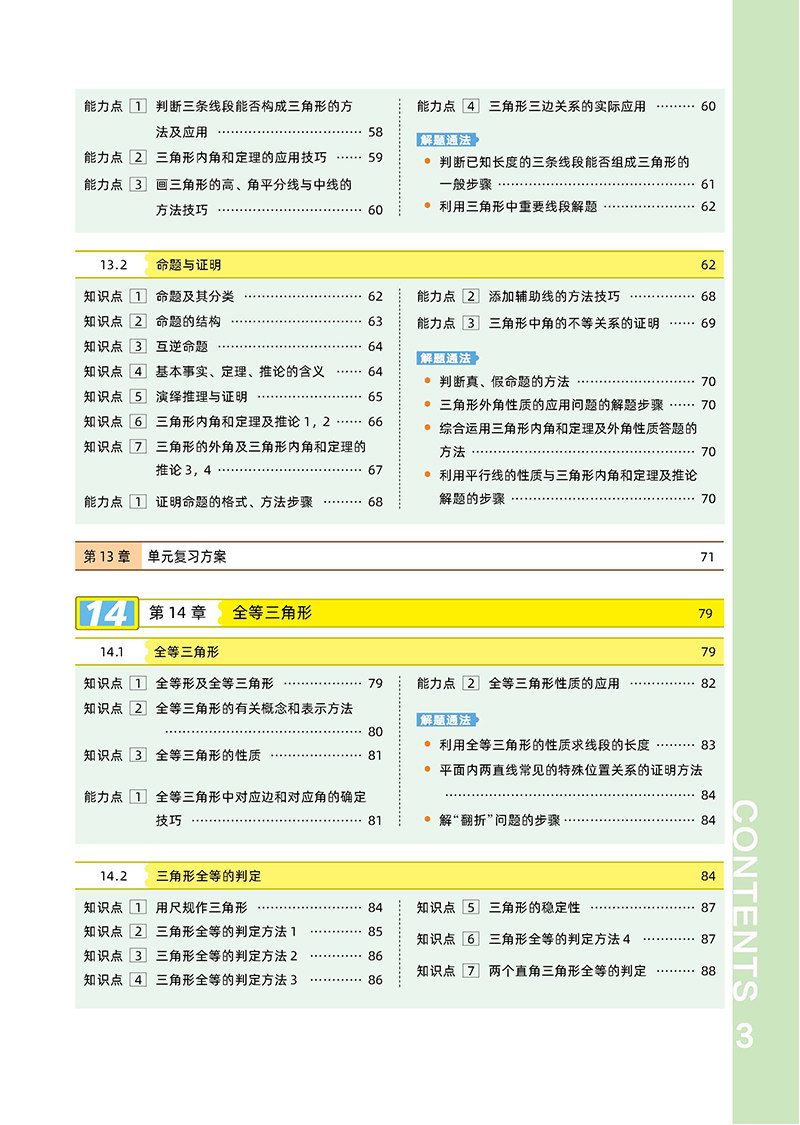Click page number 71 of 单元复习方案
This screenshot has width=800, height=1125.
pos(707,557)
